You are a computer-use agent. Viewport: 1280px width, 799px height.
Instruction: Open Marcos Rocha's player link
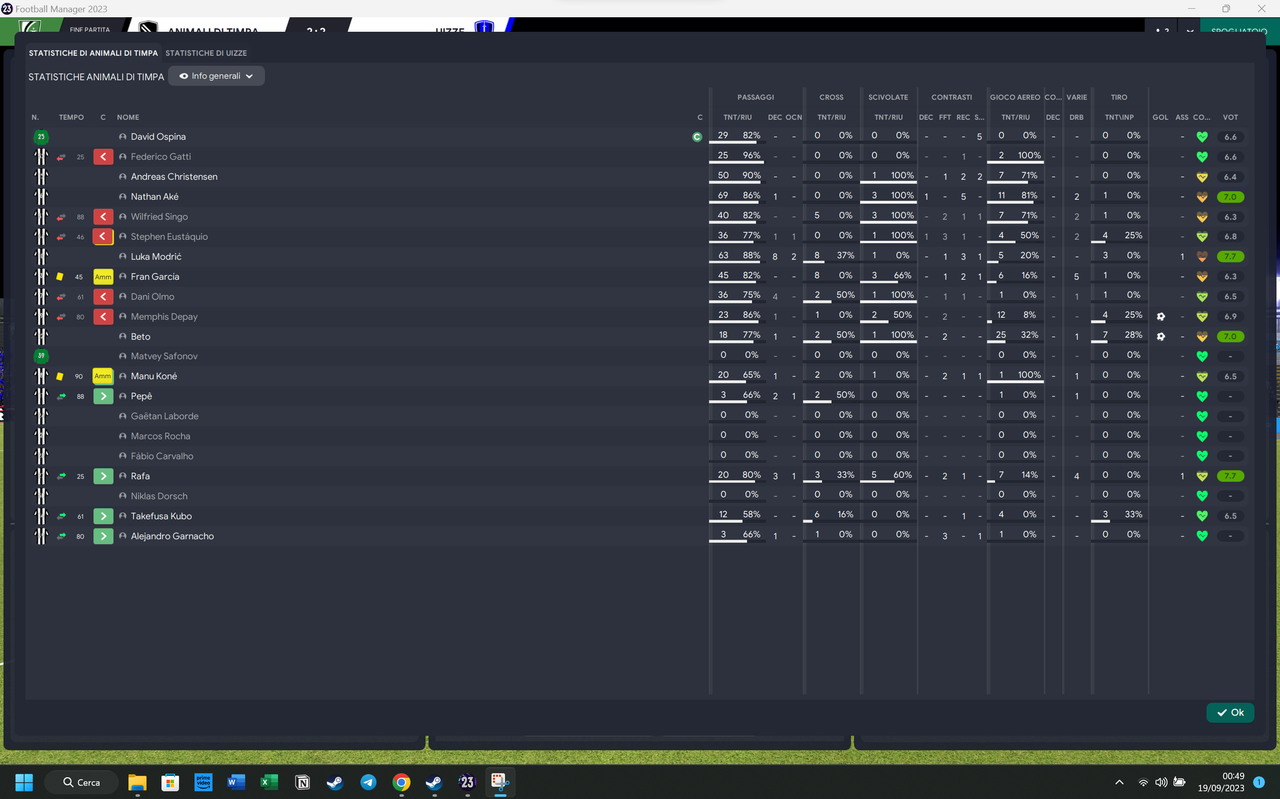(x=160, y=437)
